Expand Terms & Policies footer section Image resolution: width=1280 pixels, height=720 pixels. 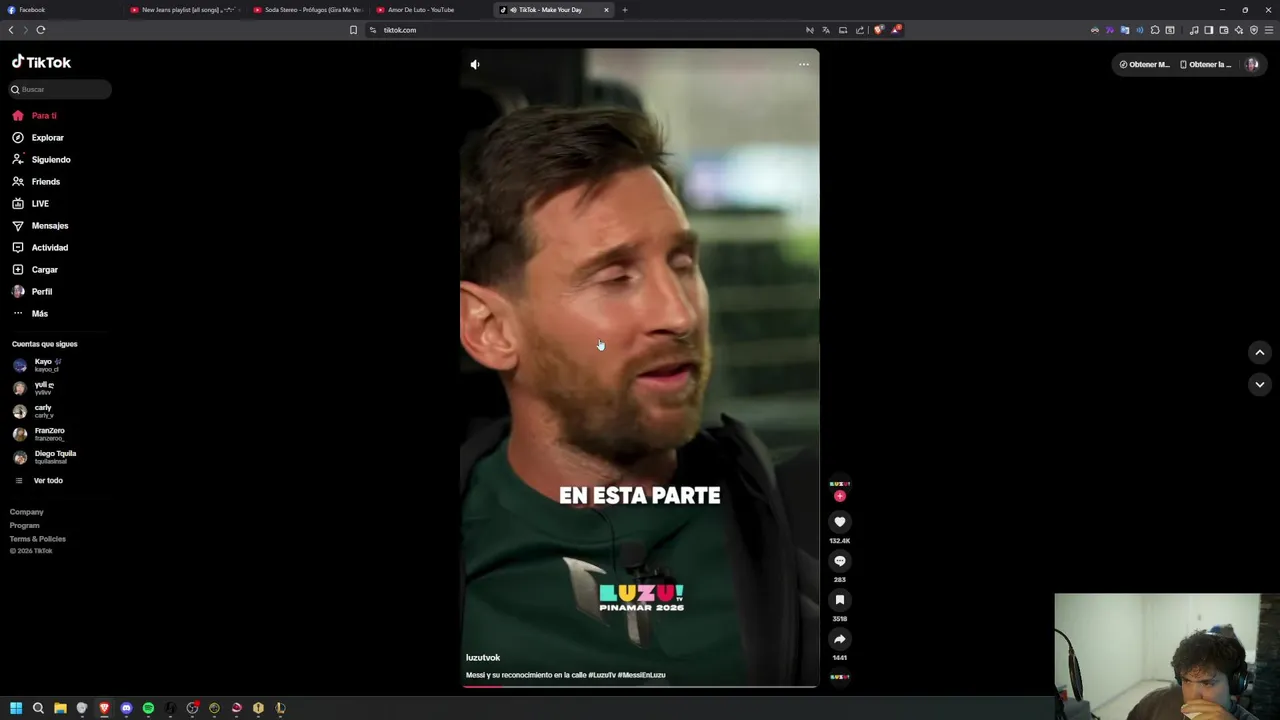(38, 539)
